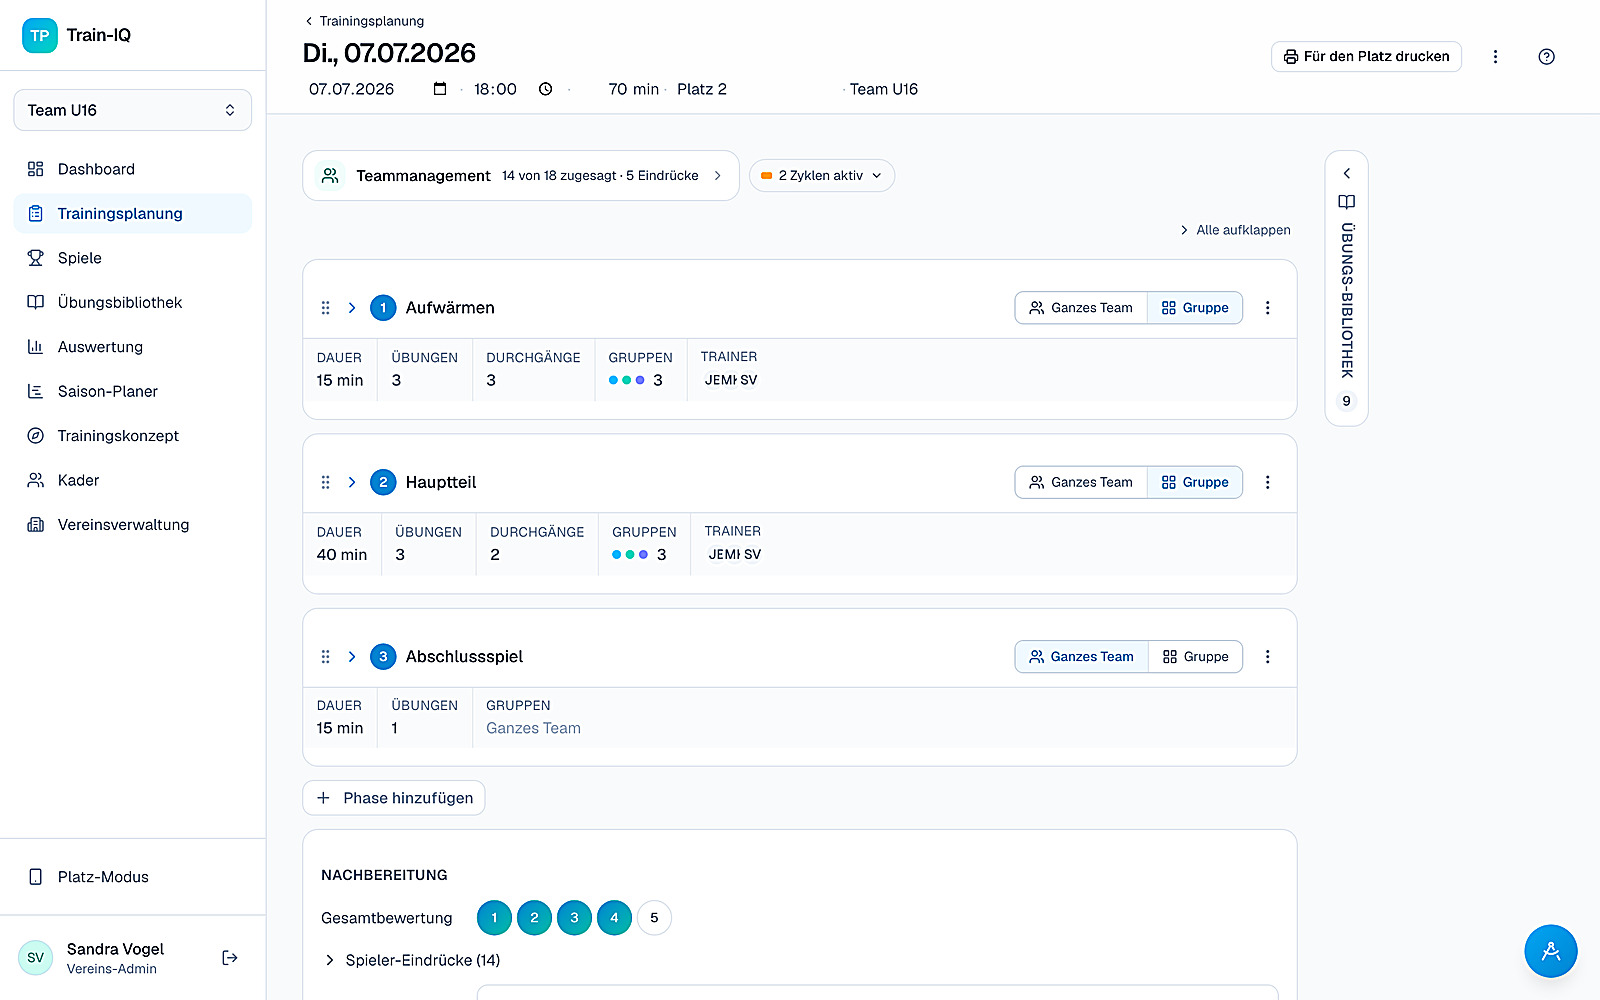Viewport: 1600px width, 1000px height.
Task: Click Phase hinzufügen button
Action: tap(393, 798)
